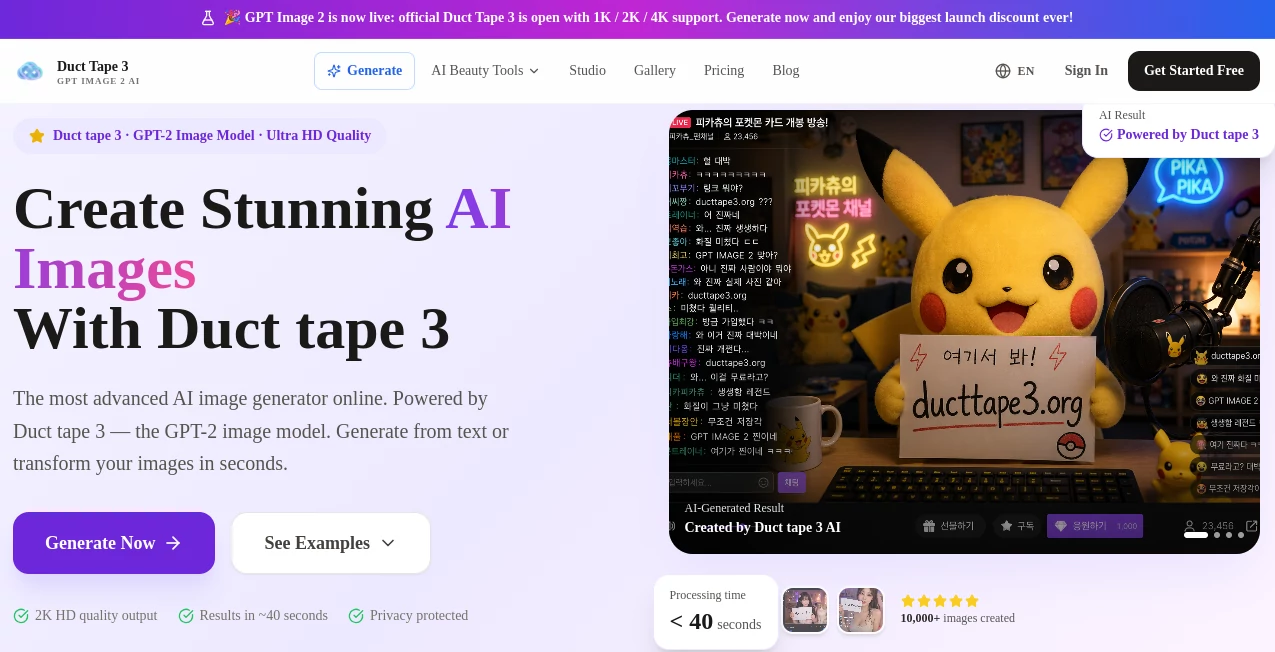
Task: Click the Privacy protected text
Action: (x=419, y=616)
